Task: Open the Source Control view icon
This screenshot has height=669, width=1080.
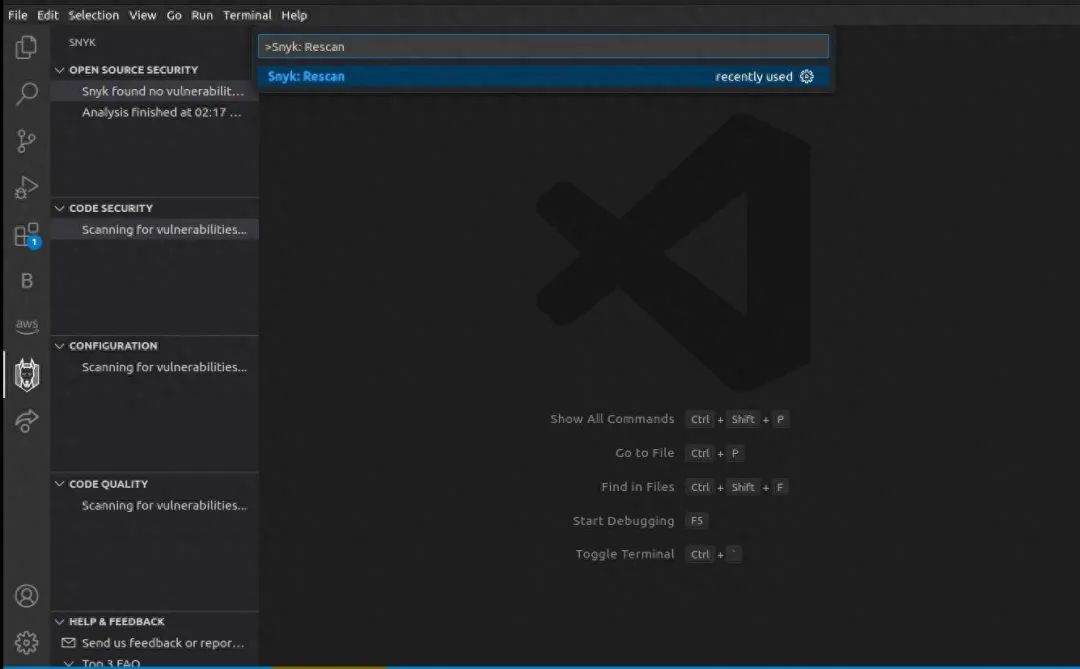Action: pos(26,141)
